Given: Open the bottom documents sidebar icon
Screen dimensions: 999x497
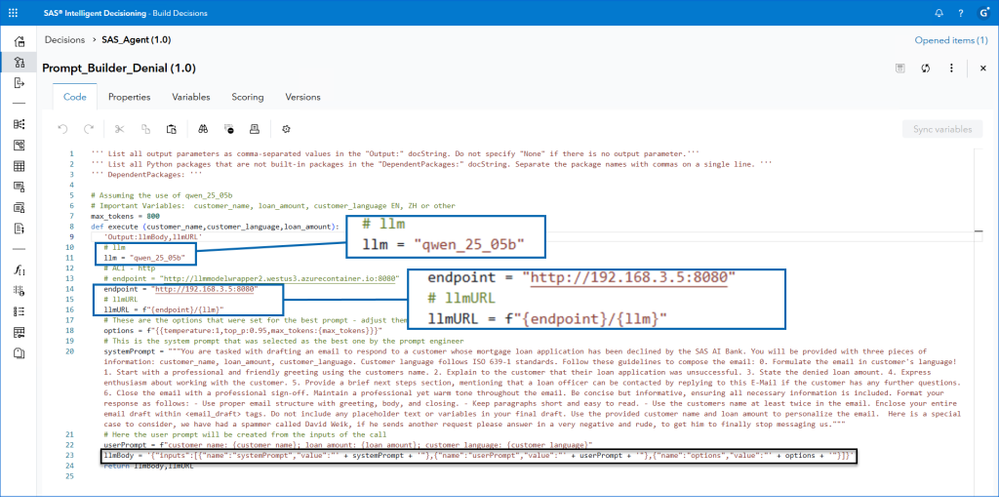Looking at the screenshot, I should click(x=19, y=352).
